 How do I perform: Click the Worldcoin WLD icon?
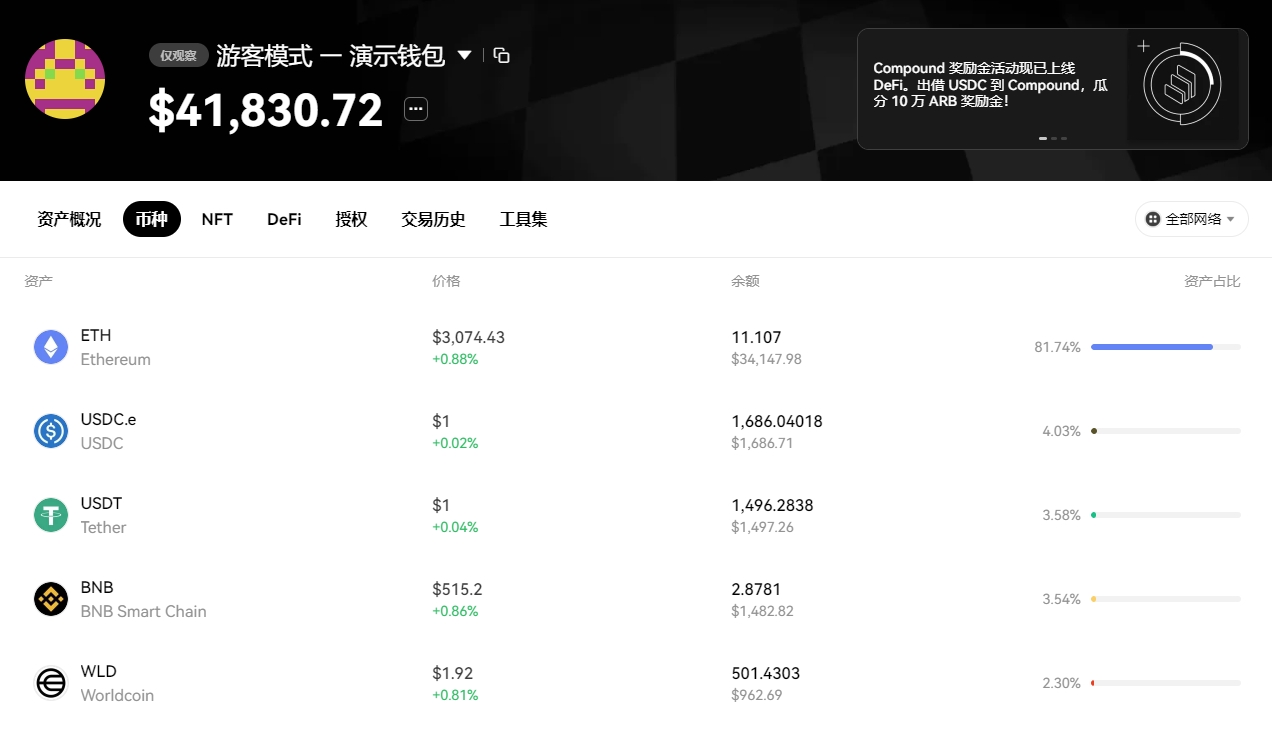click(51, 683)
